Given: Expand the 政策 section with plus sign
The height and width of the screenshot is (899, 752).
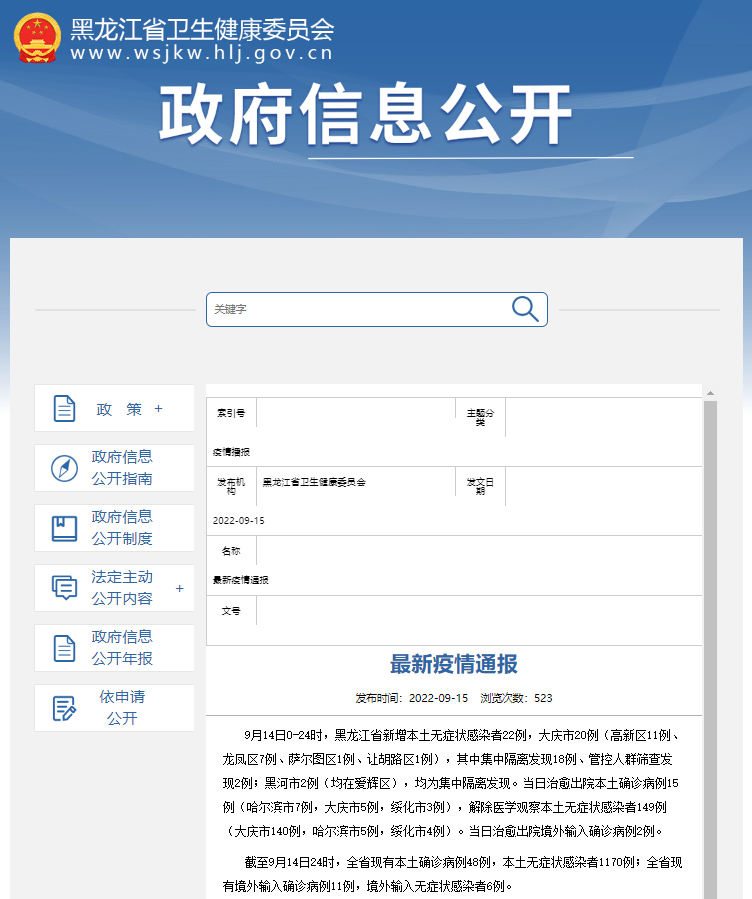Looking at the screenshot, I should [x=158, y=408].
